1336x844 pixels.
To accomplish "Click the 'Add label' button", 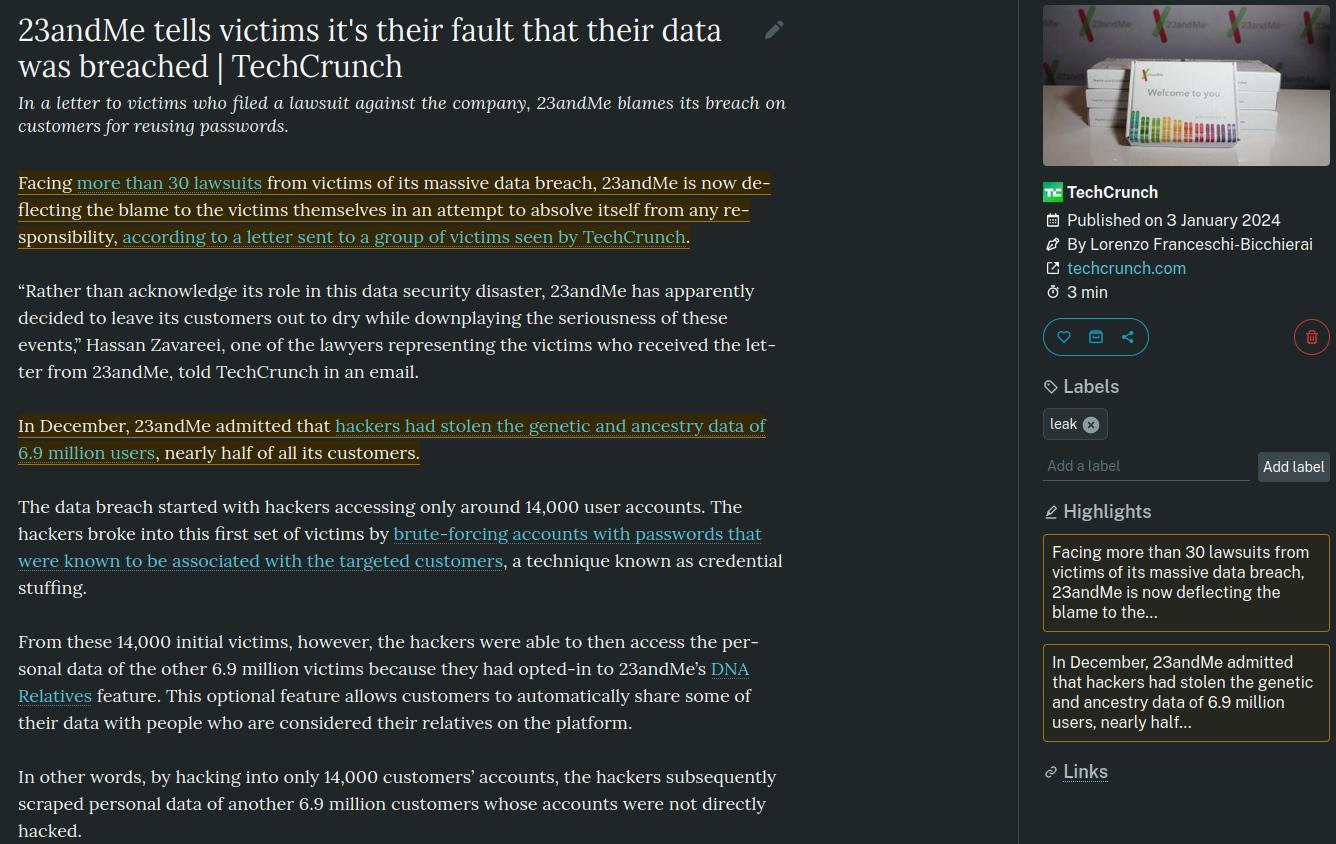I will [x=1294, y=467].
